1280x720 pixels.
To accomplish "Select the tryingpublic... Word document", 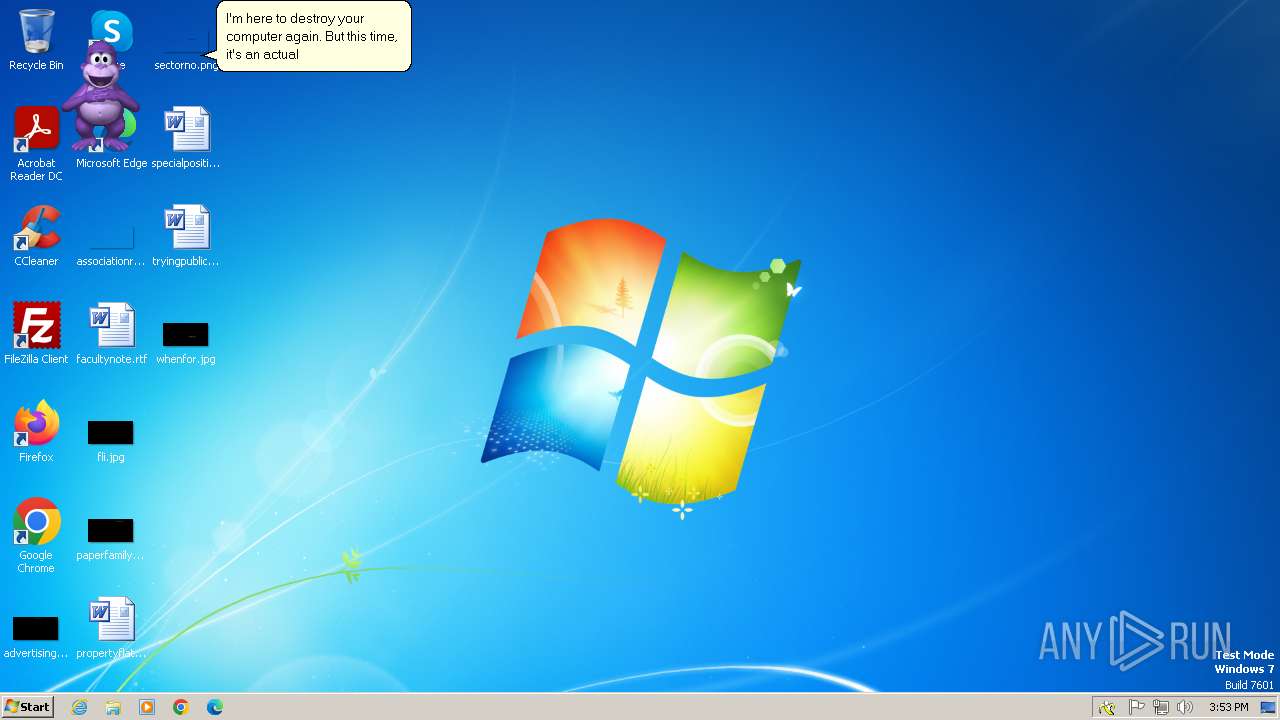I will coord(186,236).
